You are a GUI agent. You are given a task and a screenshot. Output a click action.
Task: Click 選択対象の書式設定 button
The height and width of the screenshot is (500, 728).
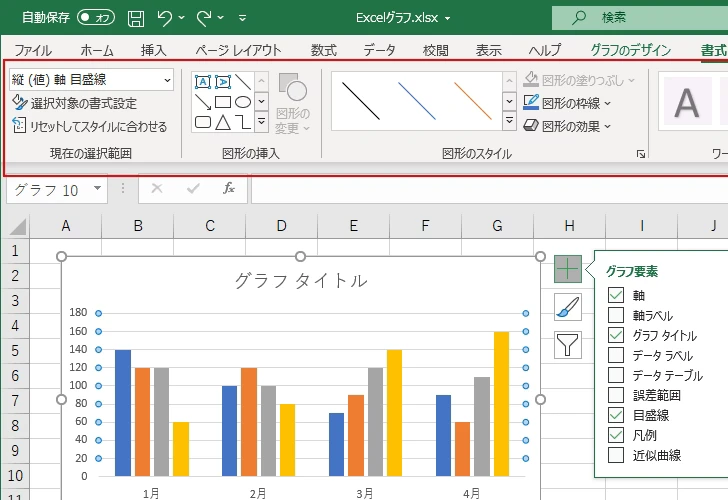pos(75,103)
